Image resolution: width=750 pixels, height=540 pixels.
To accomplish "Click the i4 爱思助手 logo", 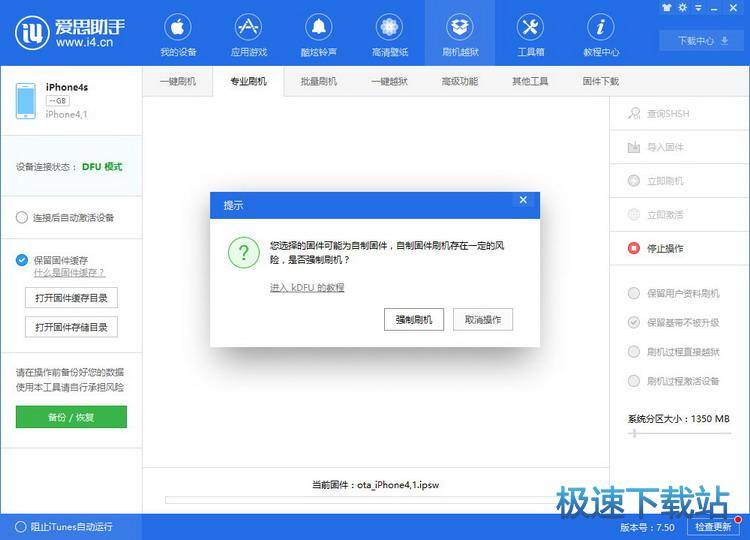I will click(70, 33).
